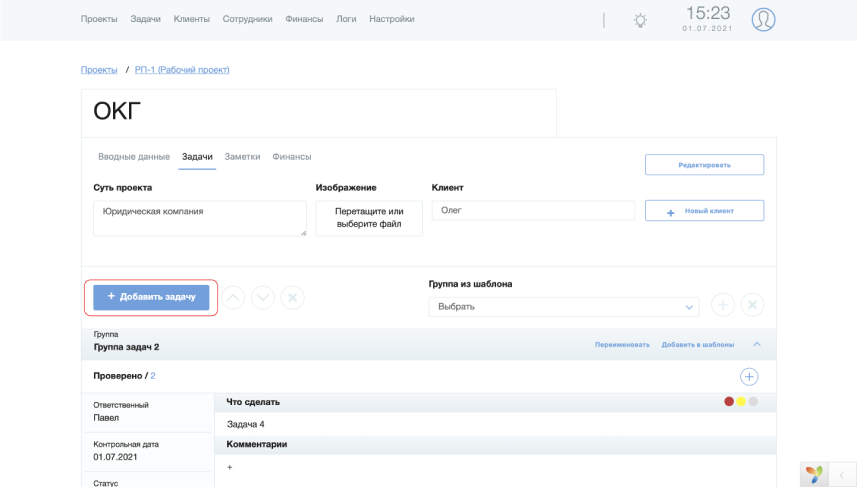Collapse Группа задач 2 chevron

pos(757,344)
